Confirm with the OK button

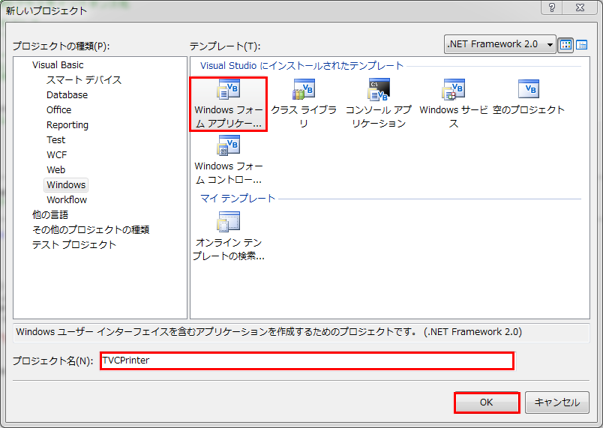[487, 403]
